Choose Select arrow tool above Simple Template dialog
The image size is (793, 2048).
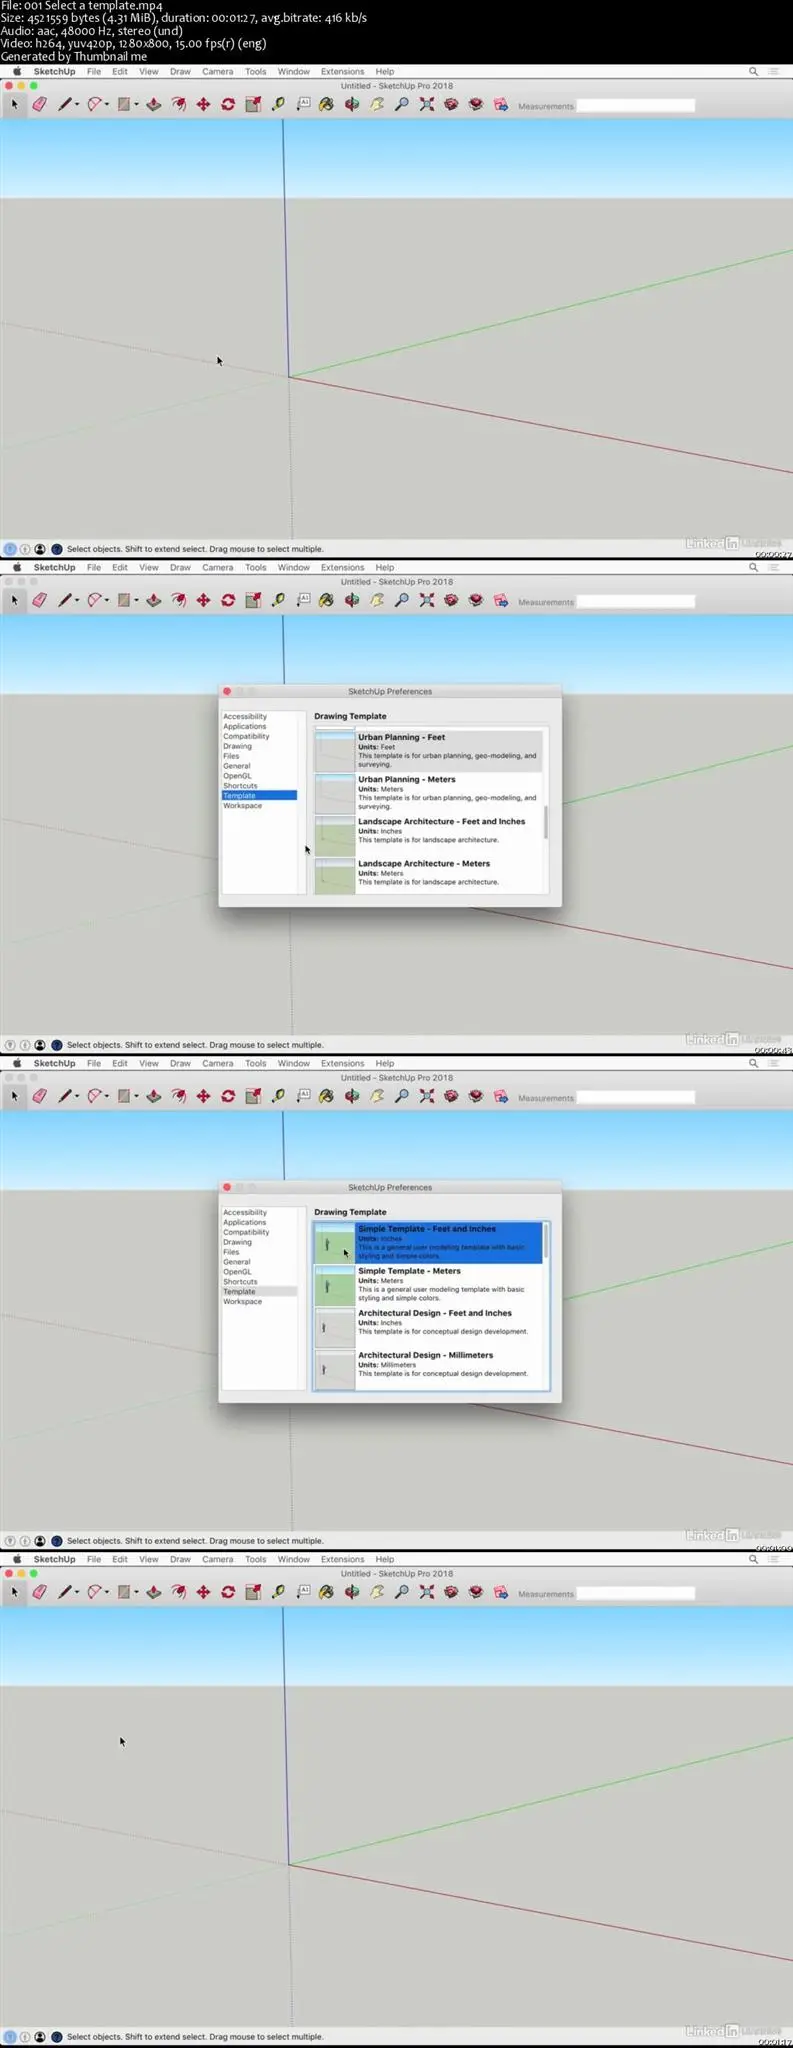(x=14, y=1096)
